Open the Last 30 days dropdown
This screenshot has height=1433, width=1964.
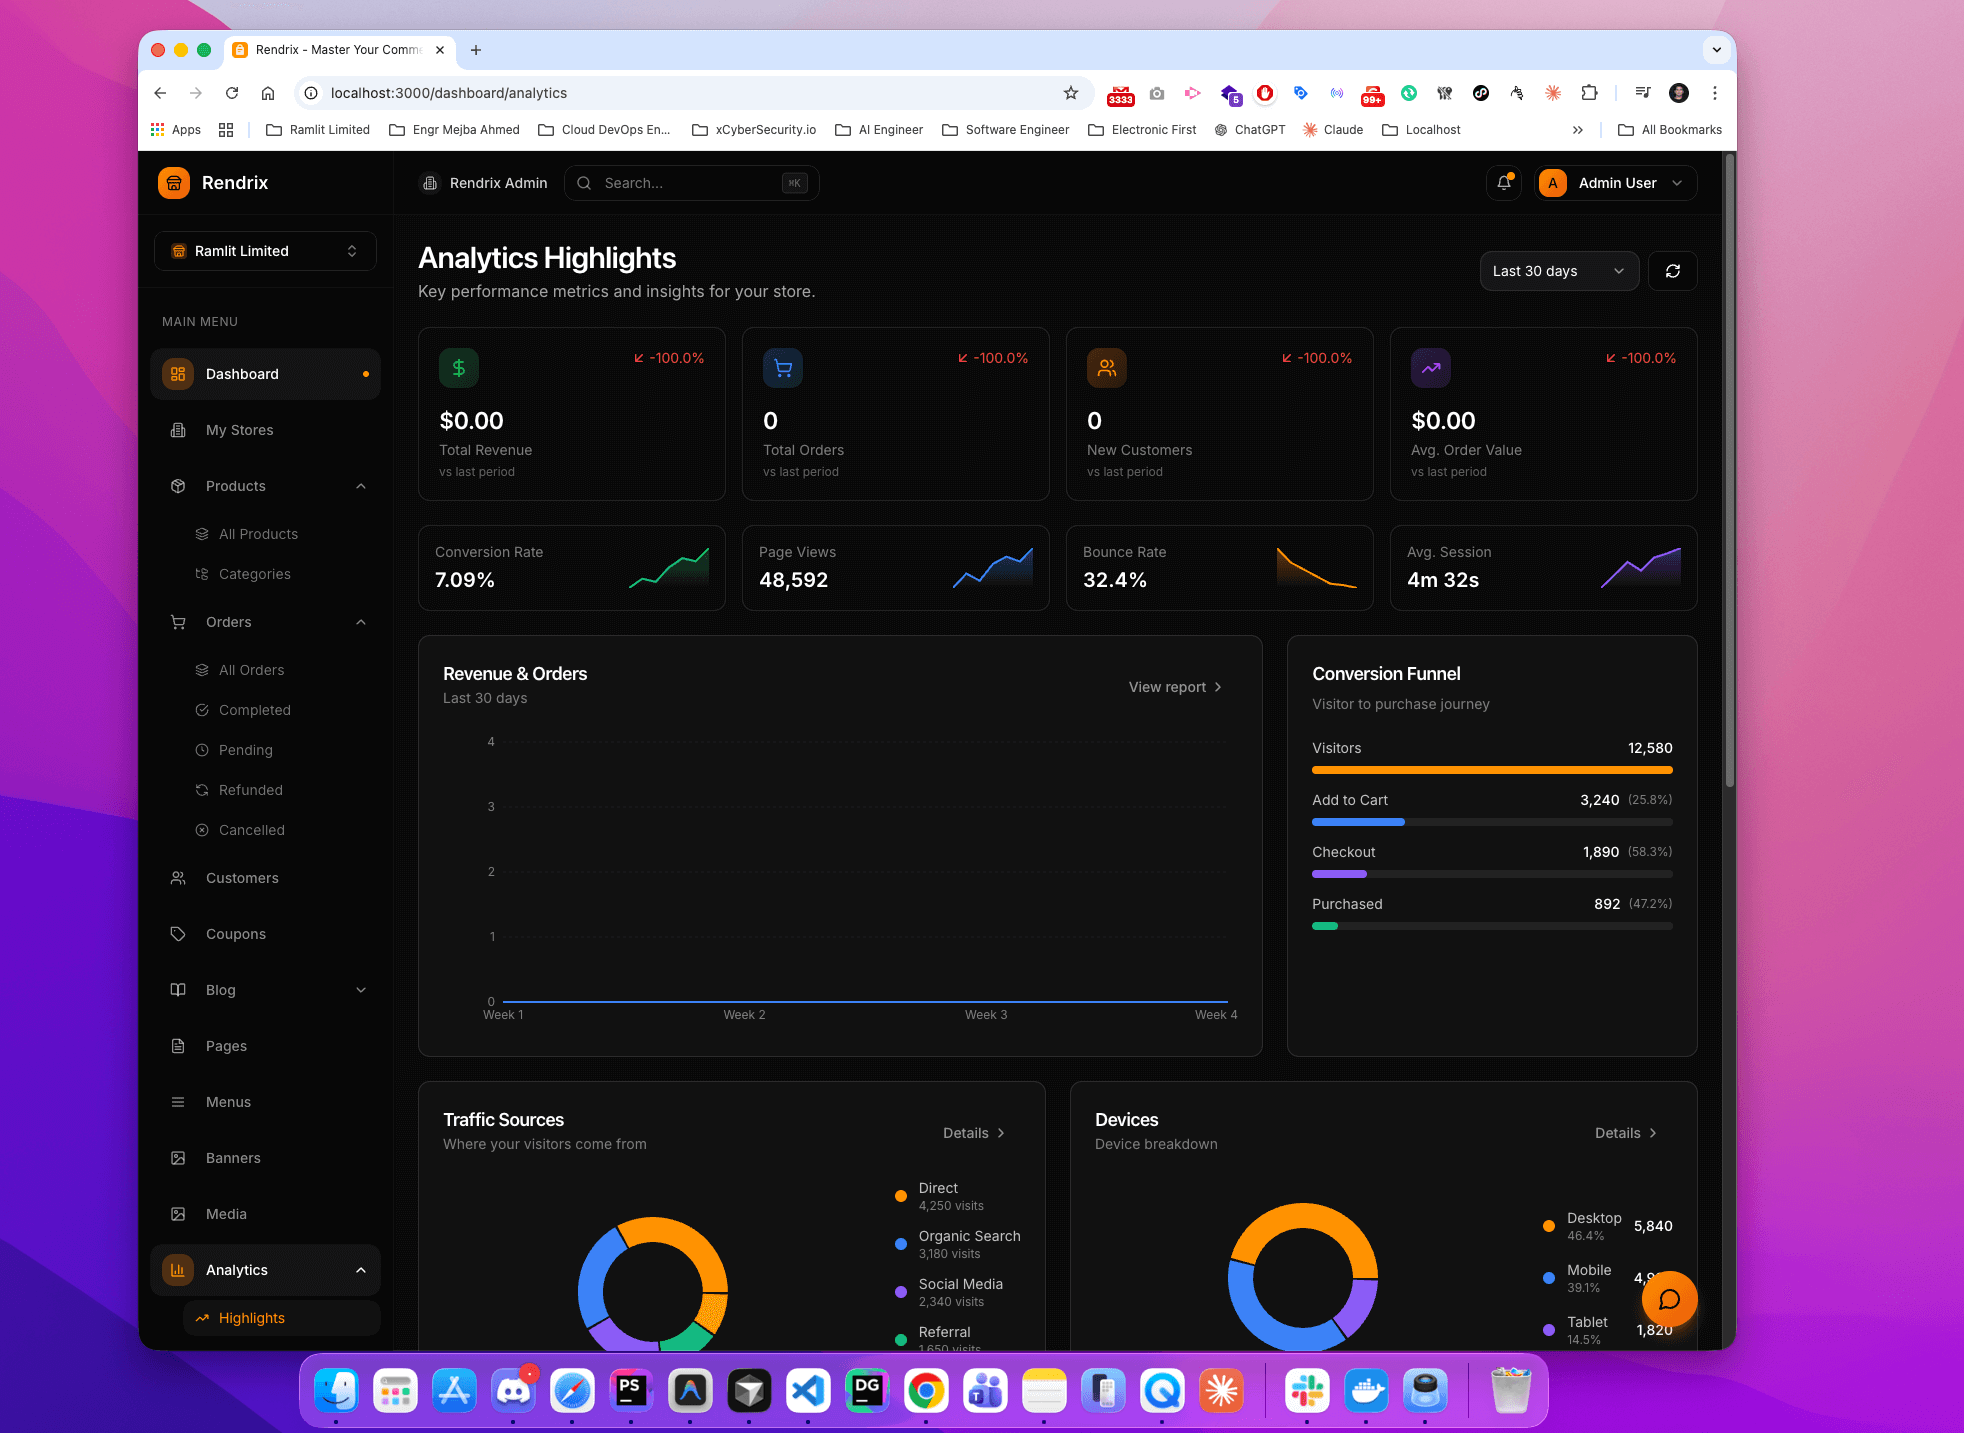point(1558,270)
